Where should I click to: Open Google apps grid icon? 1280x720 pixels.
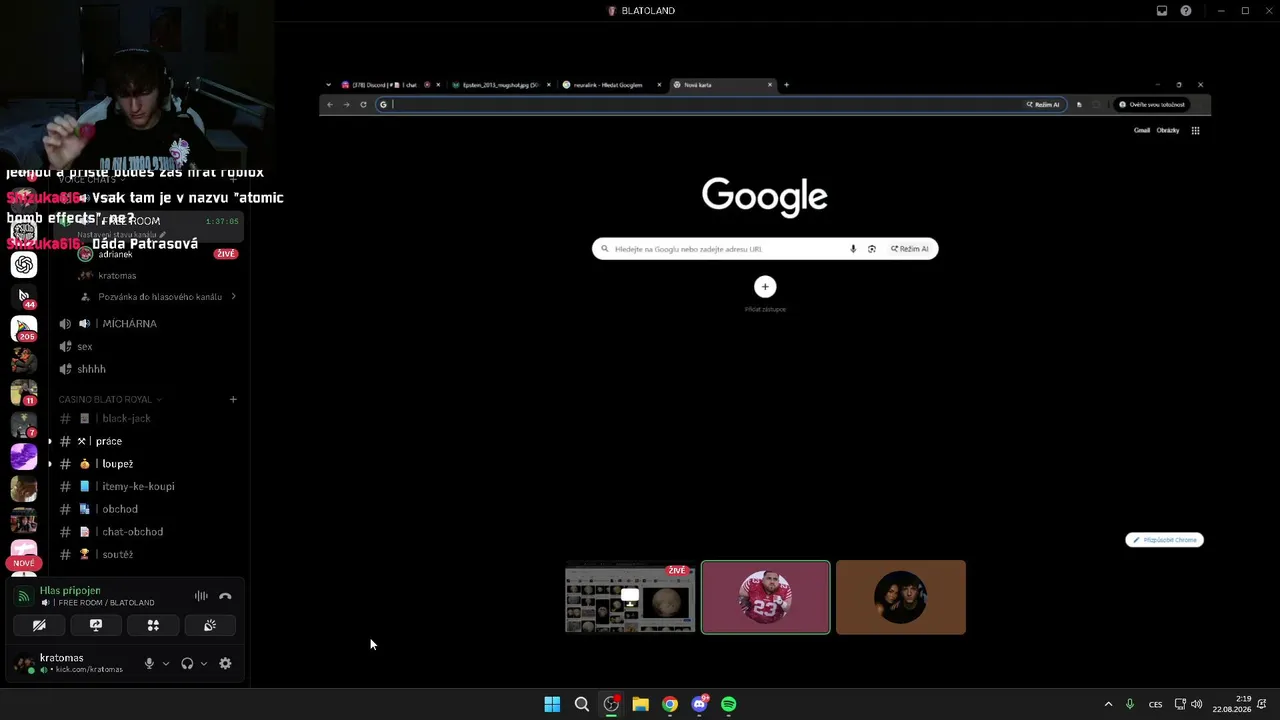click(1195, 130)
